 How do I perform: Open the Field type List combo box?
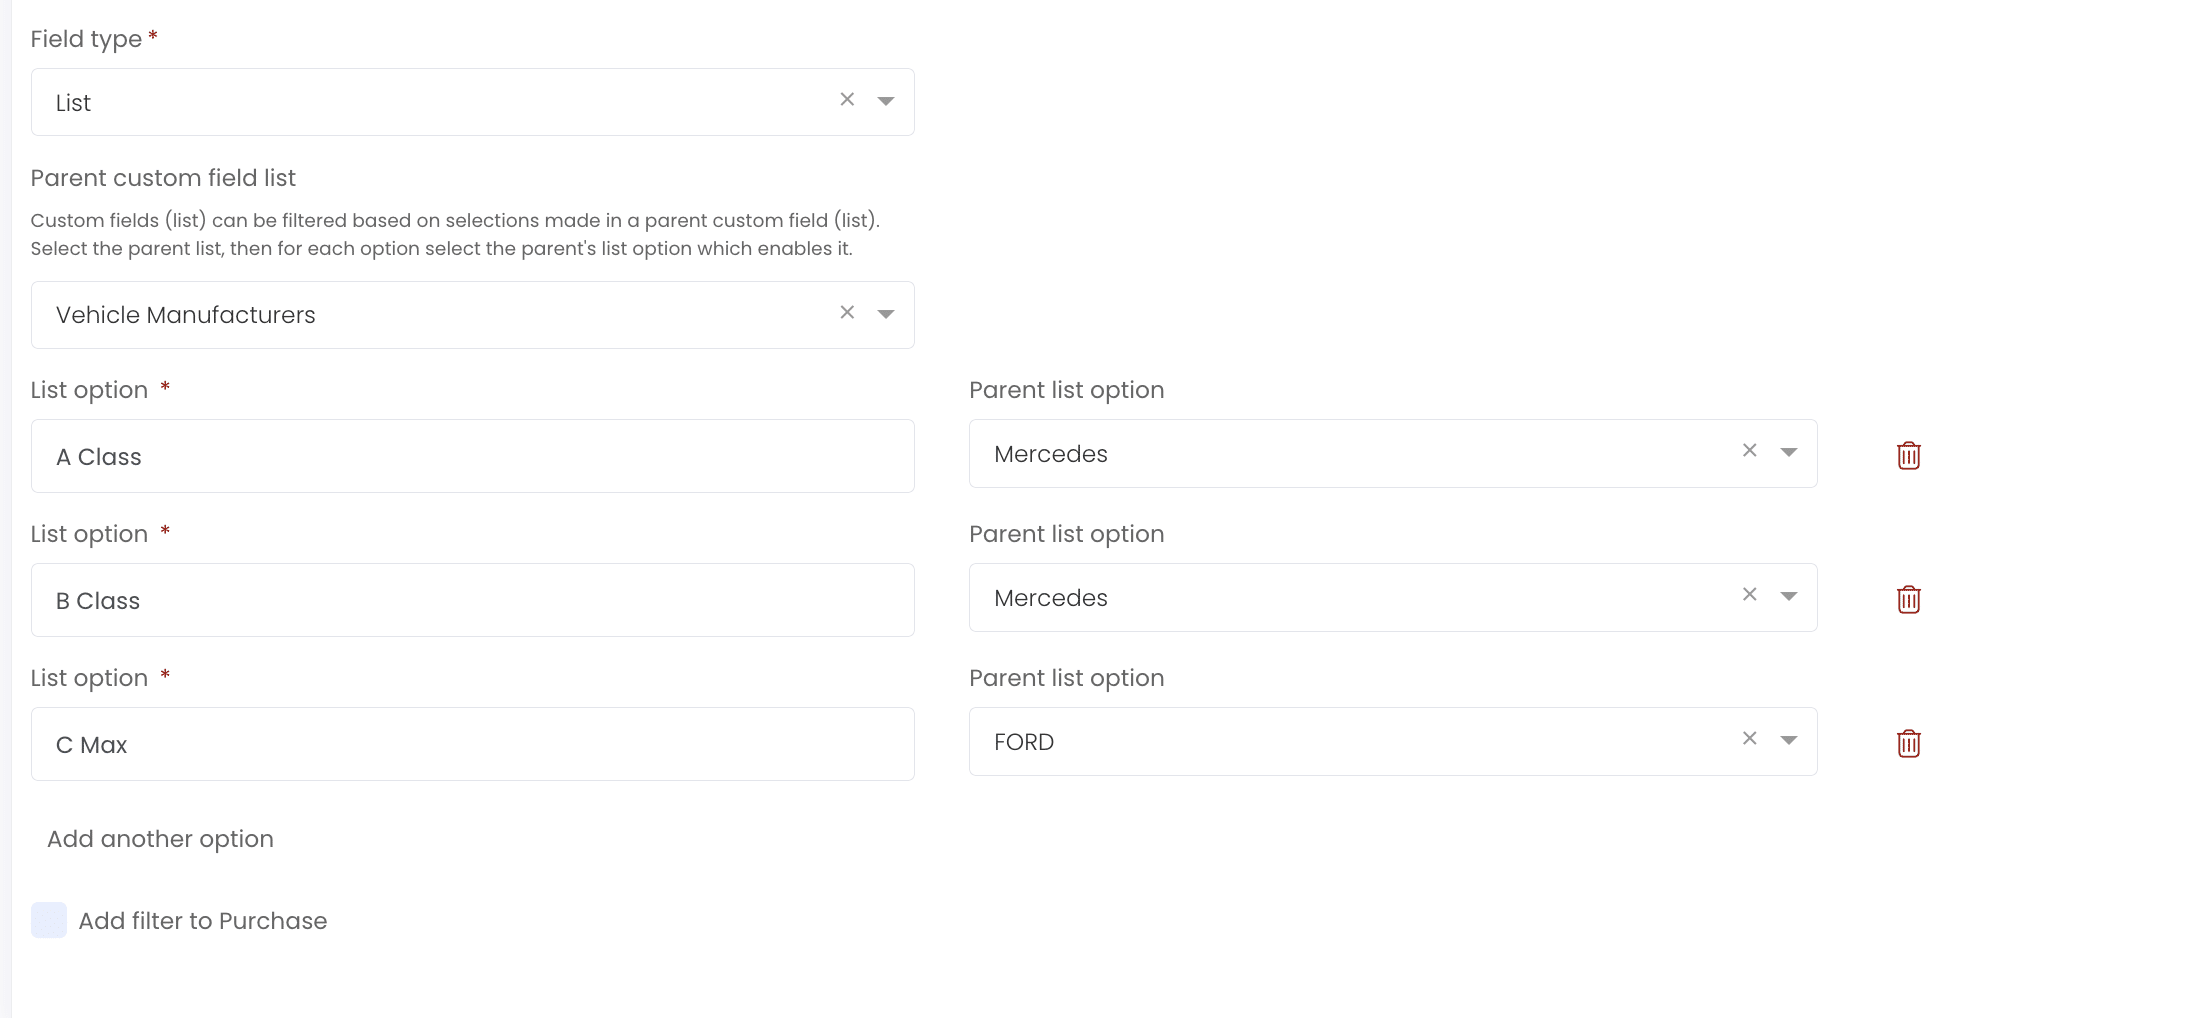[x=473, y=102]
